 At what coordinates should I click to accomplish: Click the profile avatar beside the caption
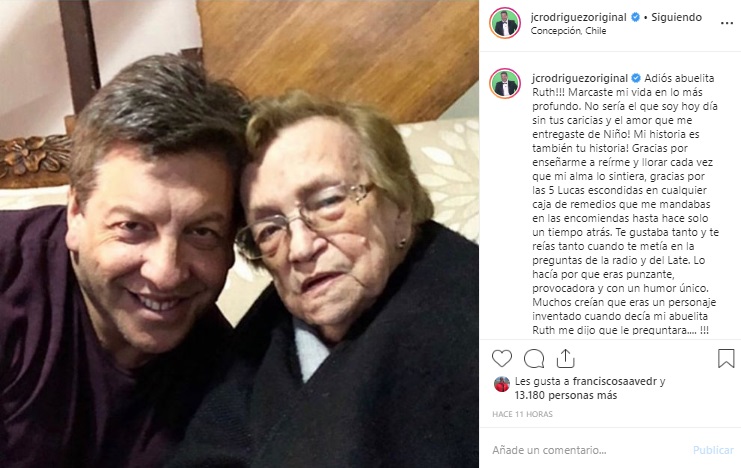(x=505, y=84)
